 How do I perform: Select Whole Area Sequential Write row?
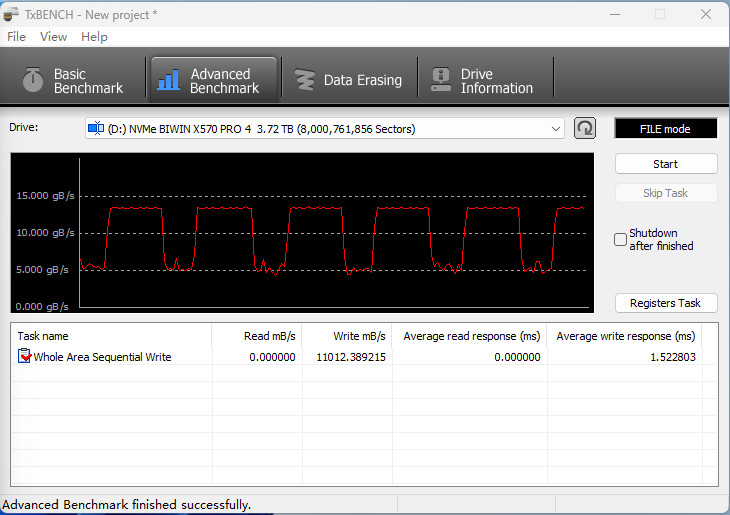tap(102, 357)
